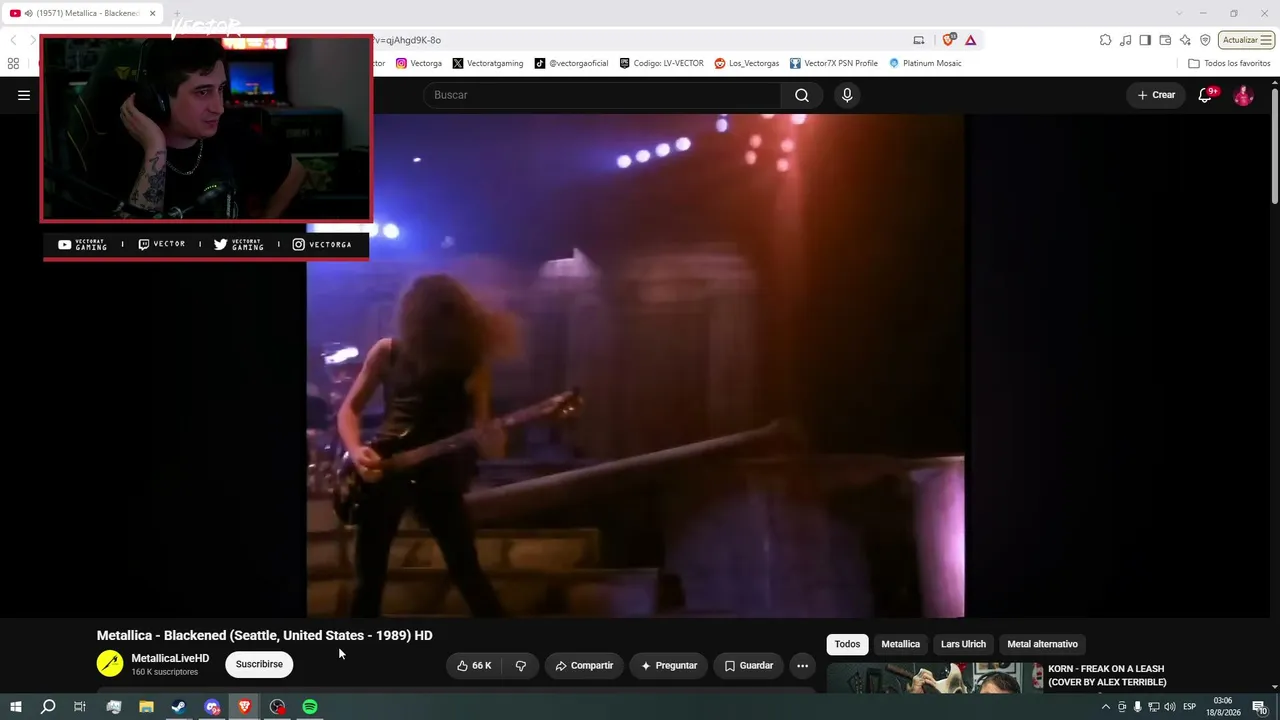The image size is (1280, 720).
Task: Click the Brave Shields lion icon
Action: [948, 40]
